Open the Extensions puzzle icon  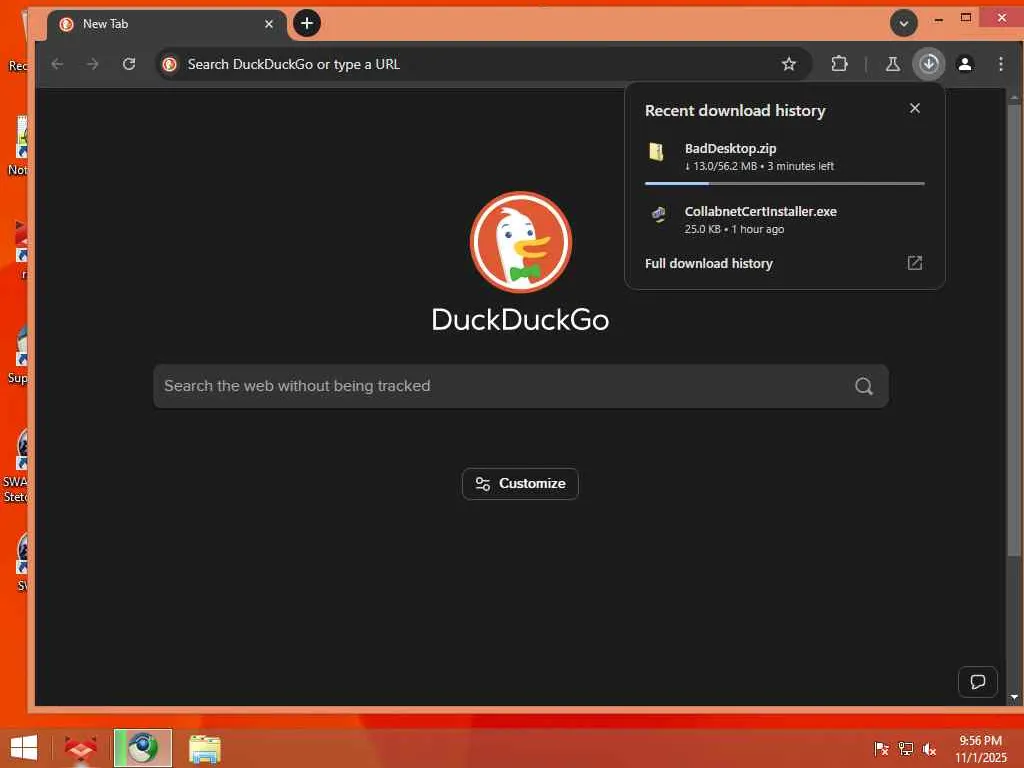tap(839, 64)
